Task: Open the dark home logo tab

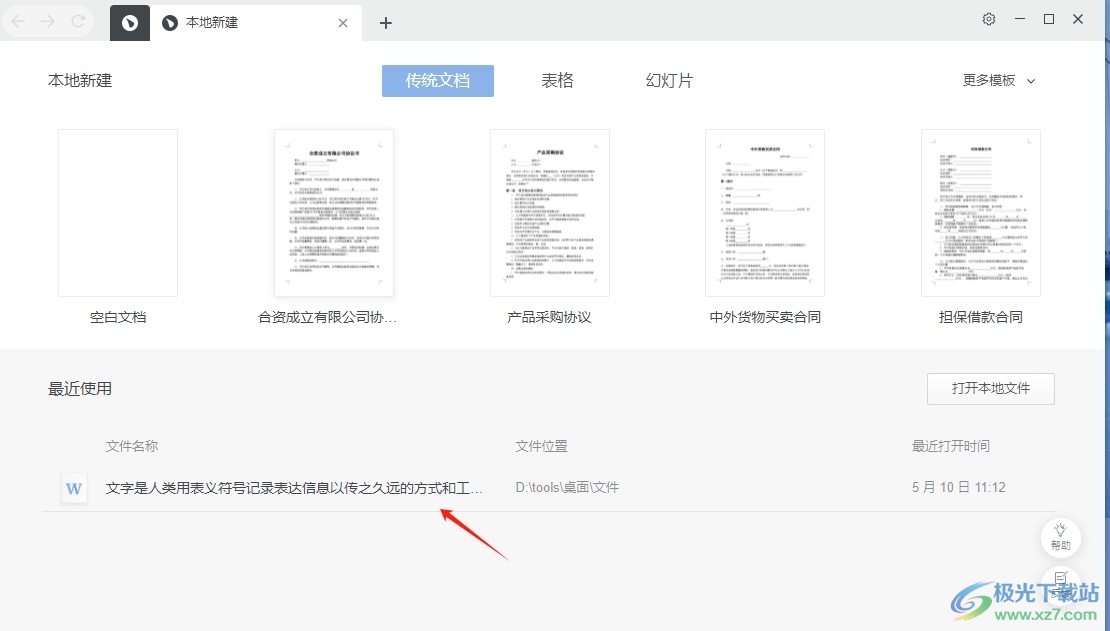Action: pos(130,23)
